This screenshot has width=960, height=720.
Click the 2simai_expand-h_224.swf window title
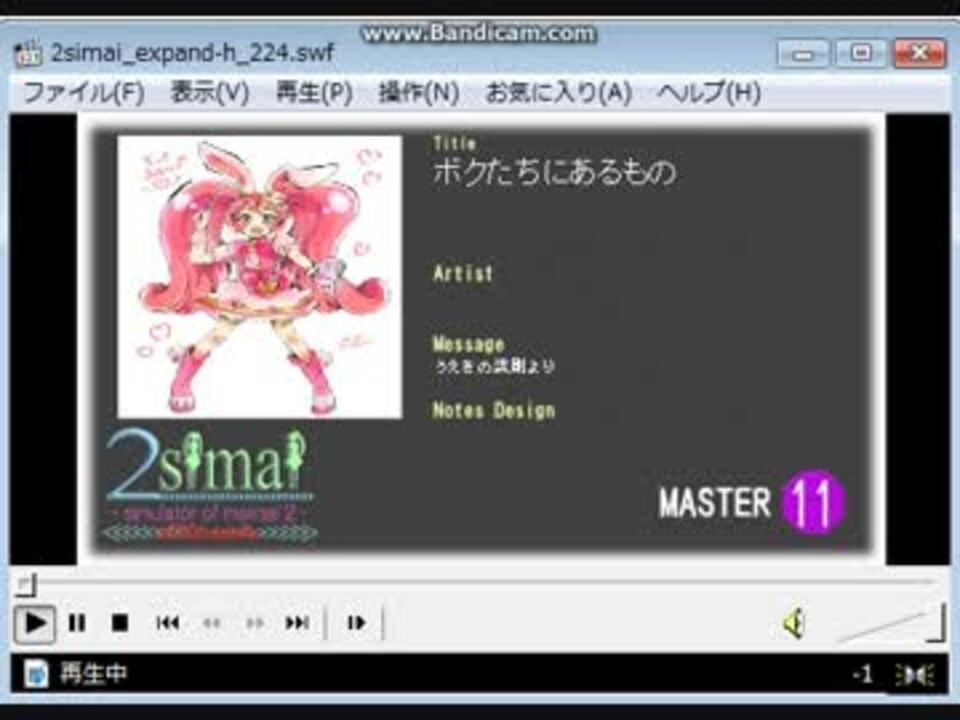[192, 53]
